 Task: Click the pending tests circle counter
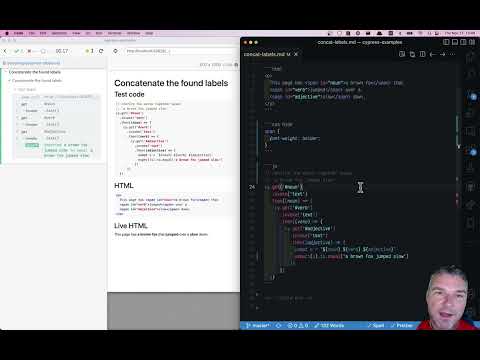pos(43,51)
